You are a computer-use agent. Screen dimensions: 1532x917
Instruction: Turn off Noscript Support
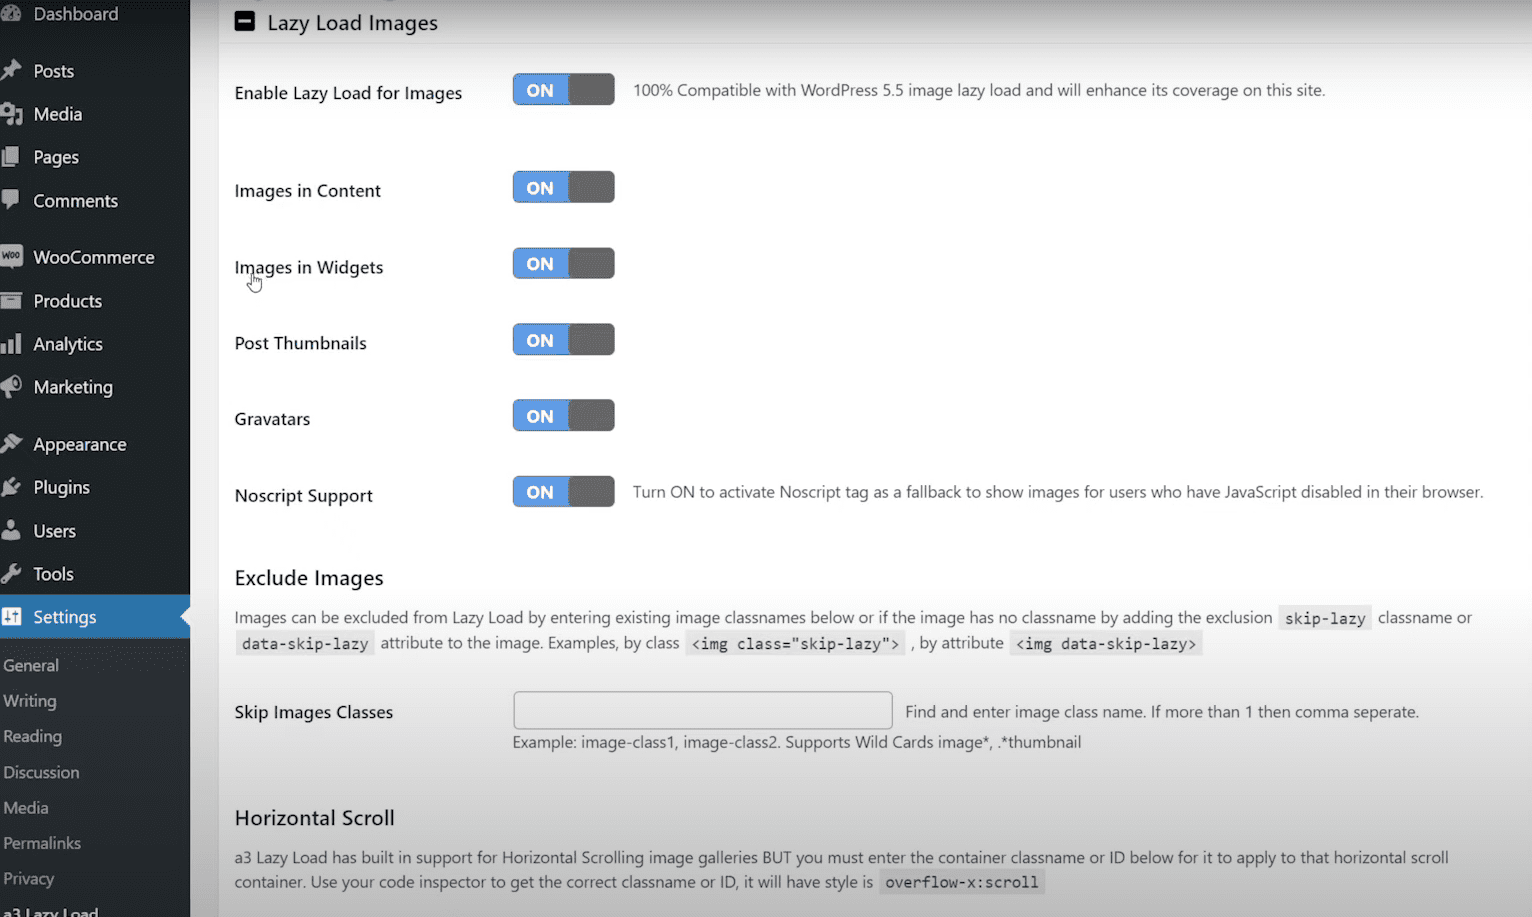click(x=563, y=492)
